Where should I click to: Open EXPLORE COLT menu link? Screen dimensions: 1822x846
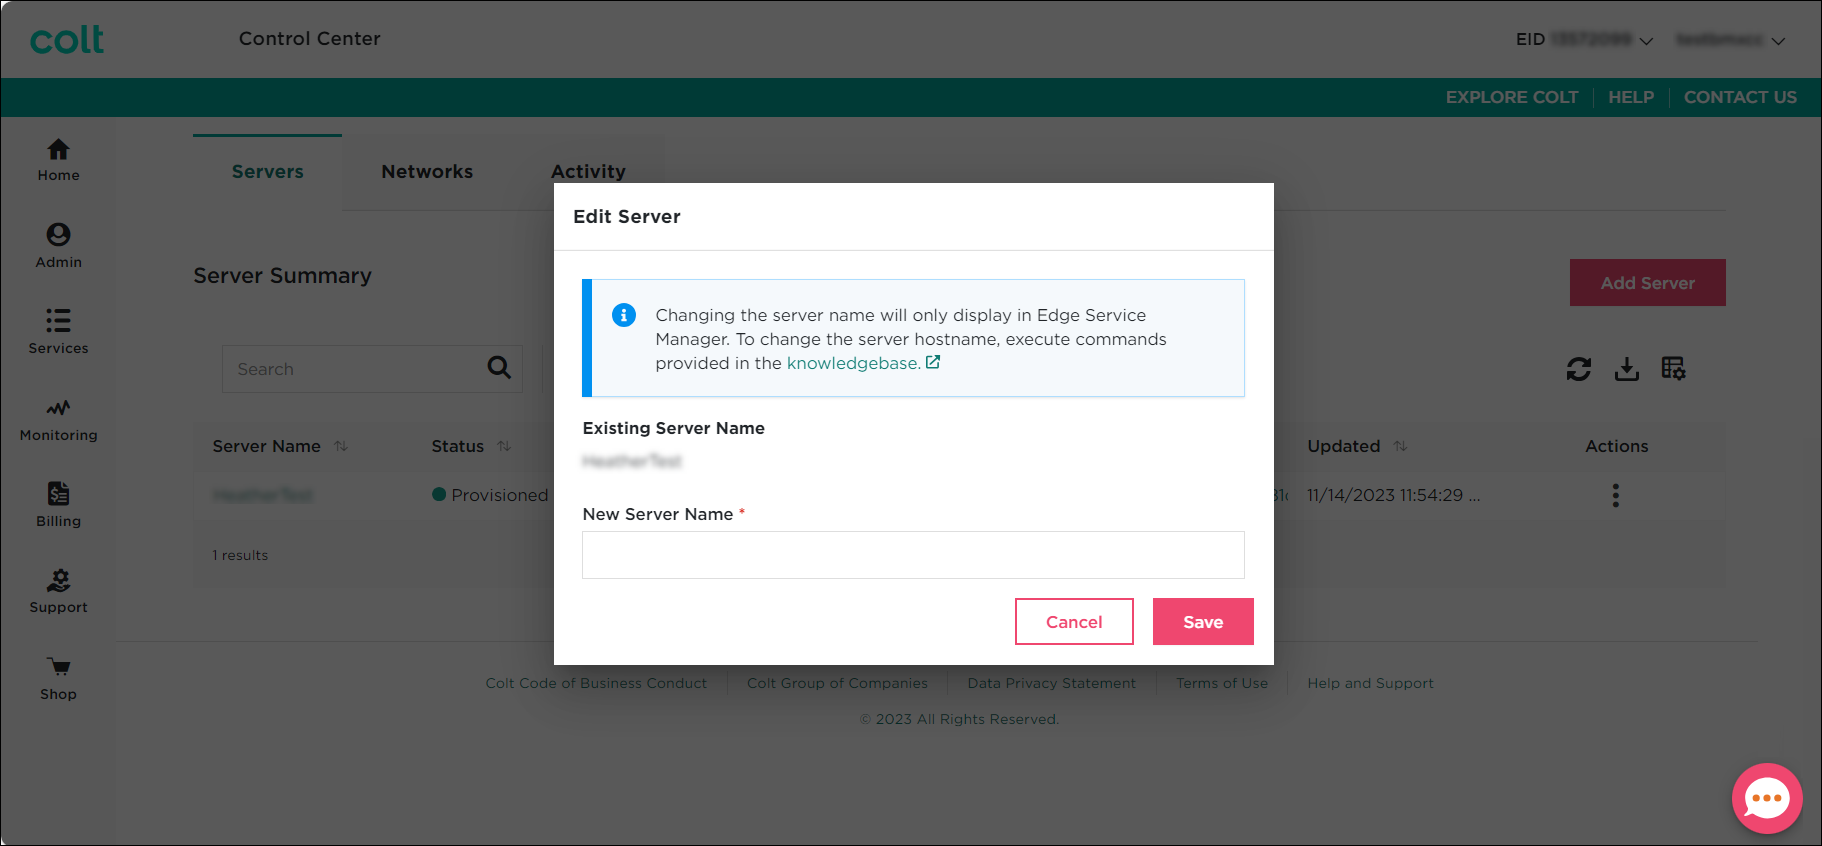[1512, 97]
